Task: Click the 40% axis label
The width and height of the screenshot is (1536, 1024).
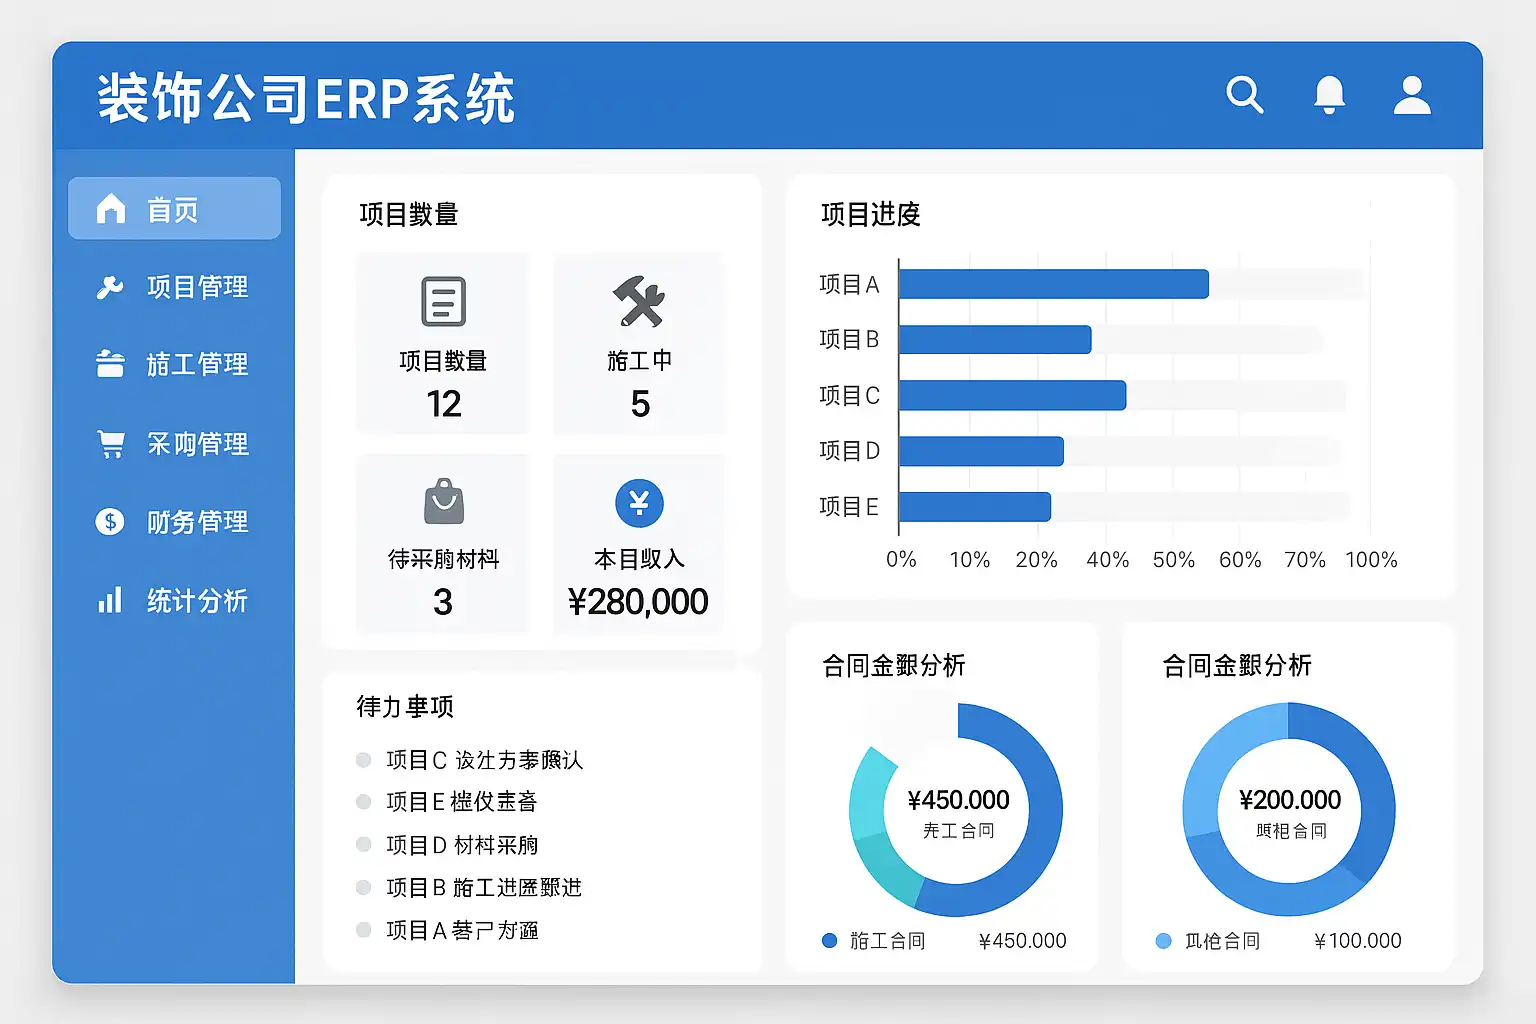Action: (1107, 560)
